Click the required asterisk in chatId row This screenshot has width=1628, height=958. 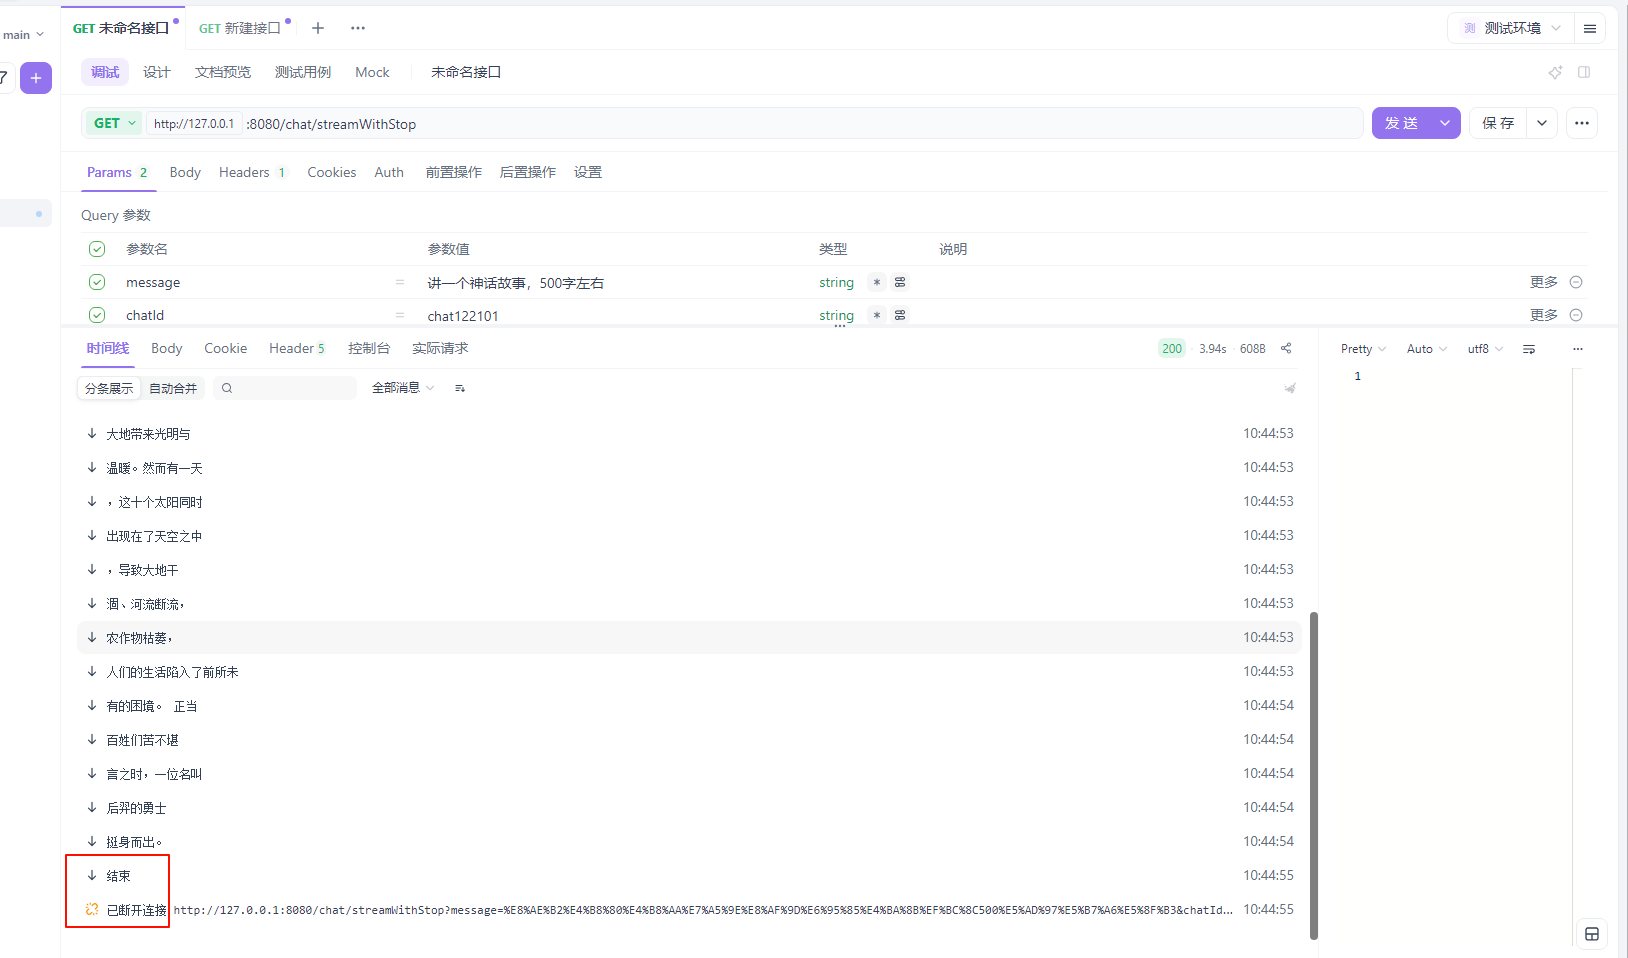click(877, 315)
